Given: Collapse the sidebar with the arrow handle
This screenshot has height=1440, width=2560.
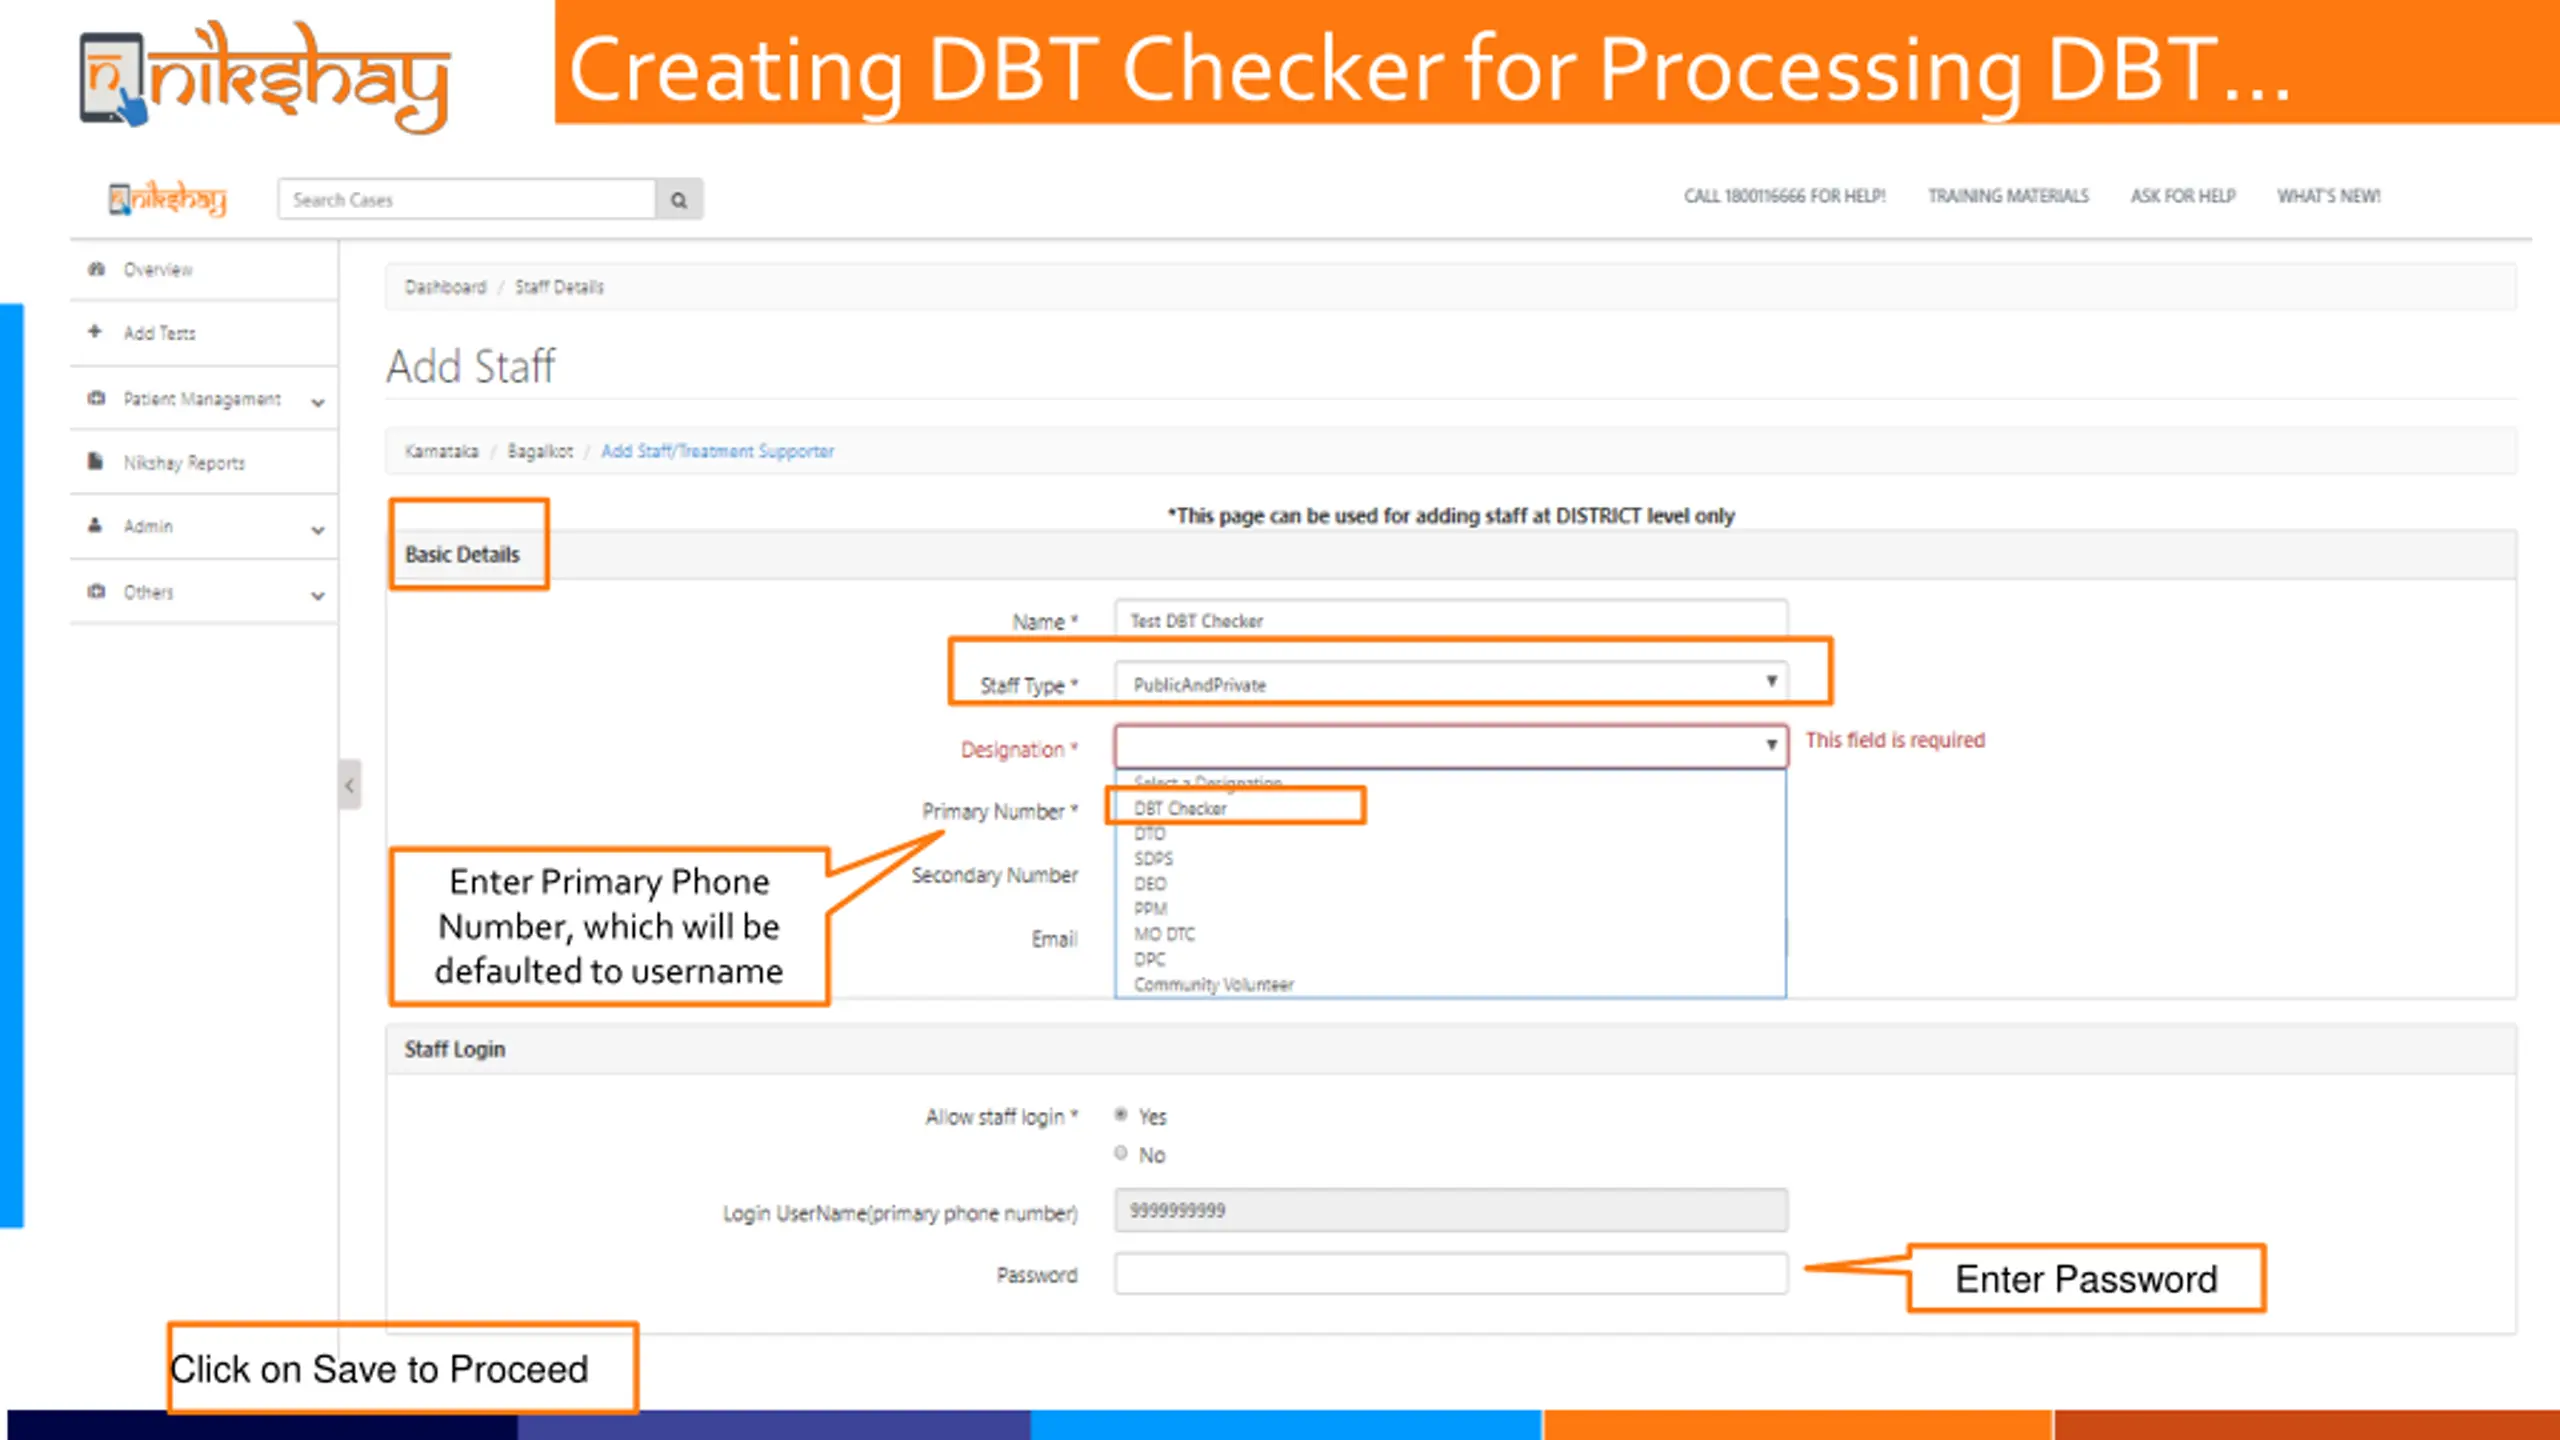Looking at the screenshot, I should click(349, 785).
